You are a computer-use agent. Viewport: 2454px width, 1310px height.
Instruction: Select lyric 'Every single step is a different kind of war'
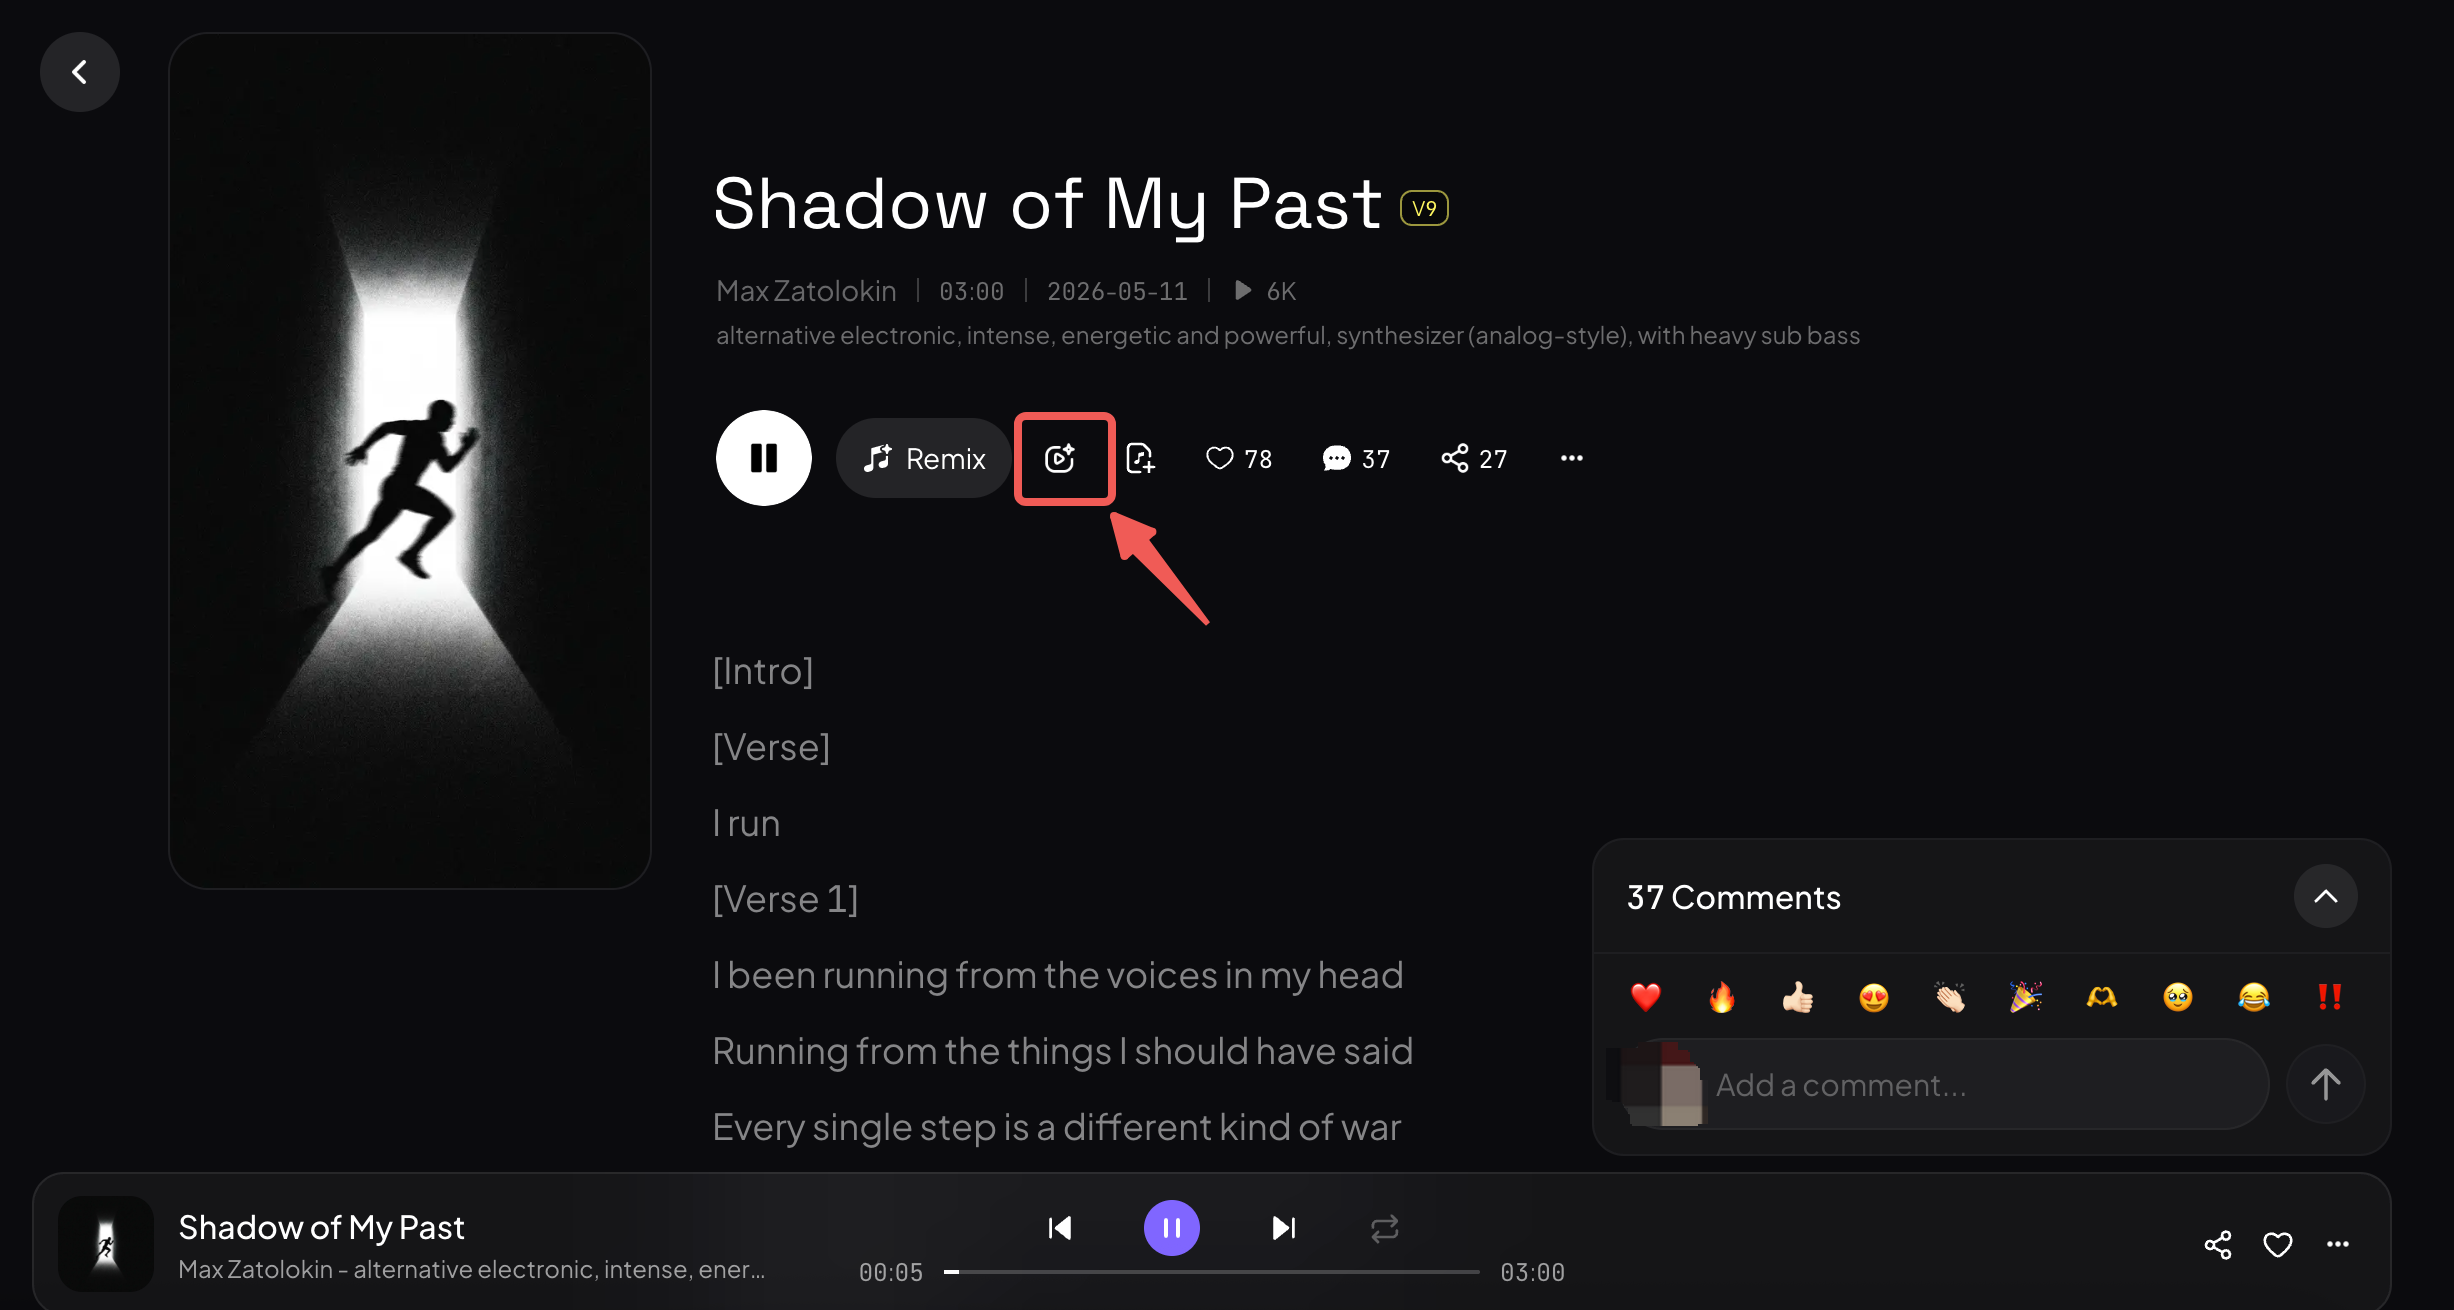tap(1057, 1127)
